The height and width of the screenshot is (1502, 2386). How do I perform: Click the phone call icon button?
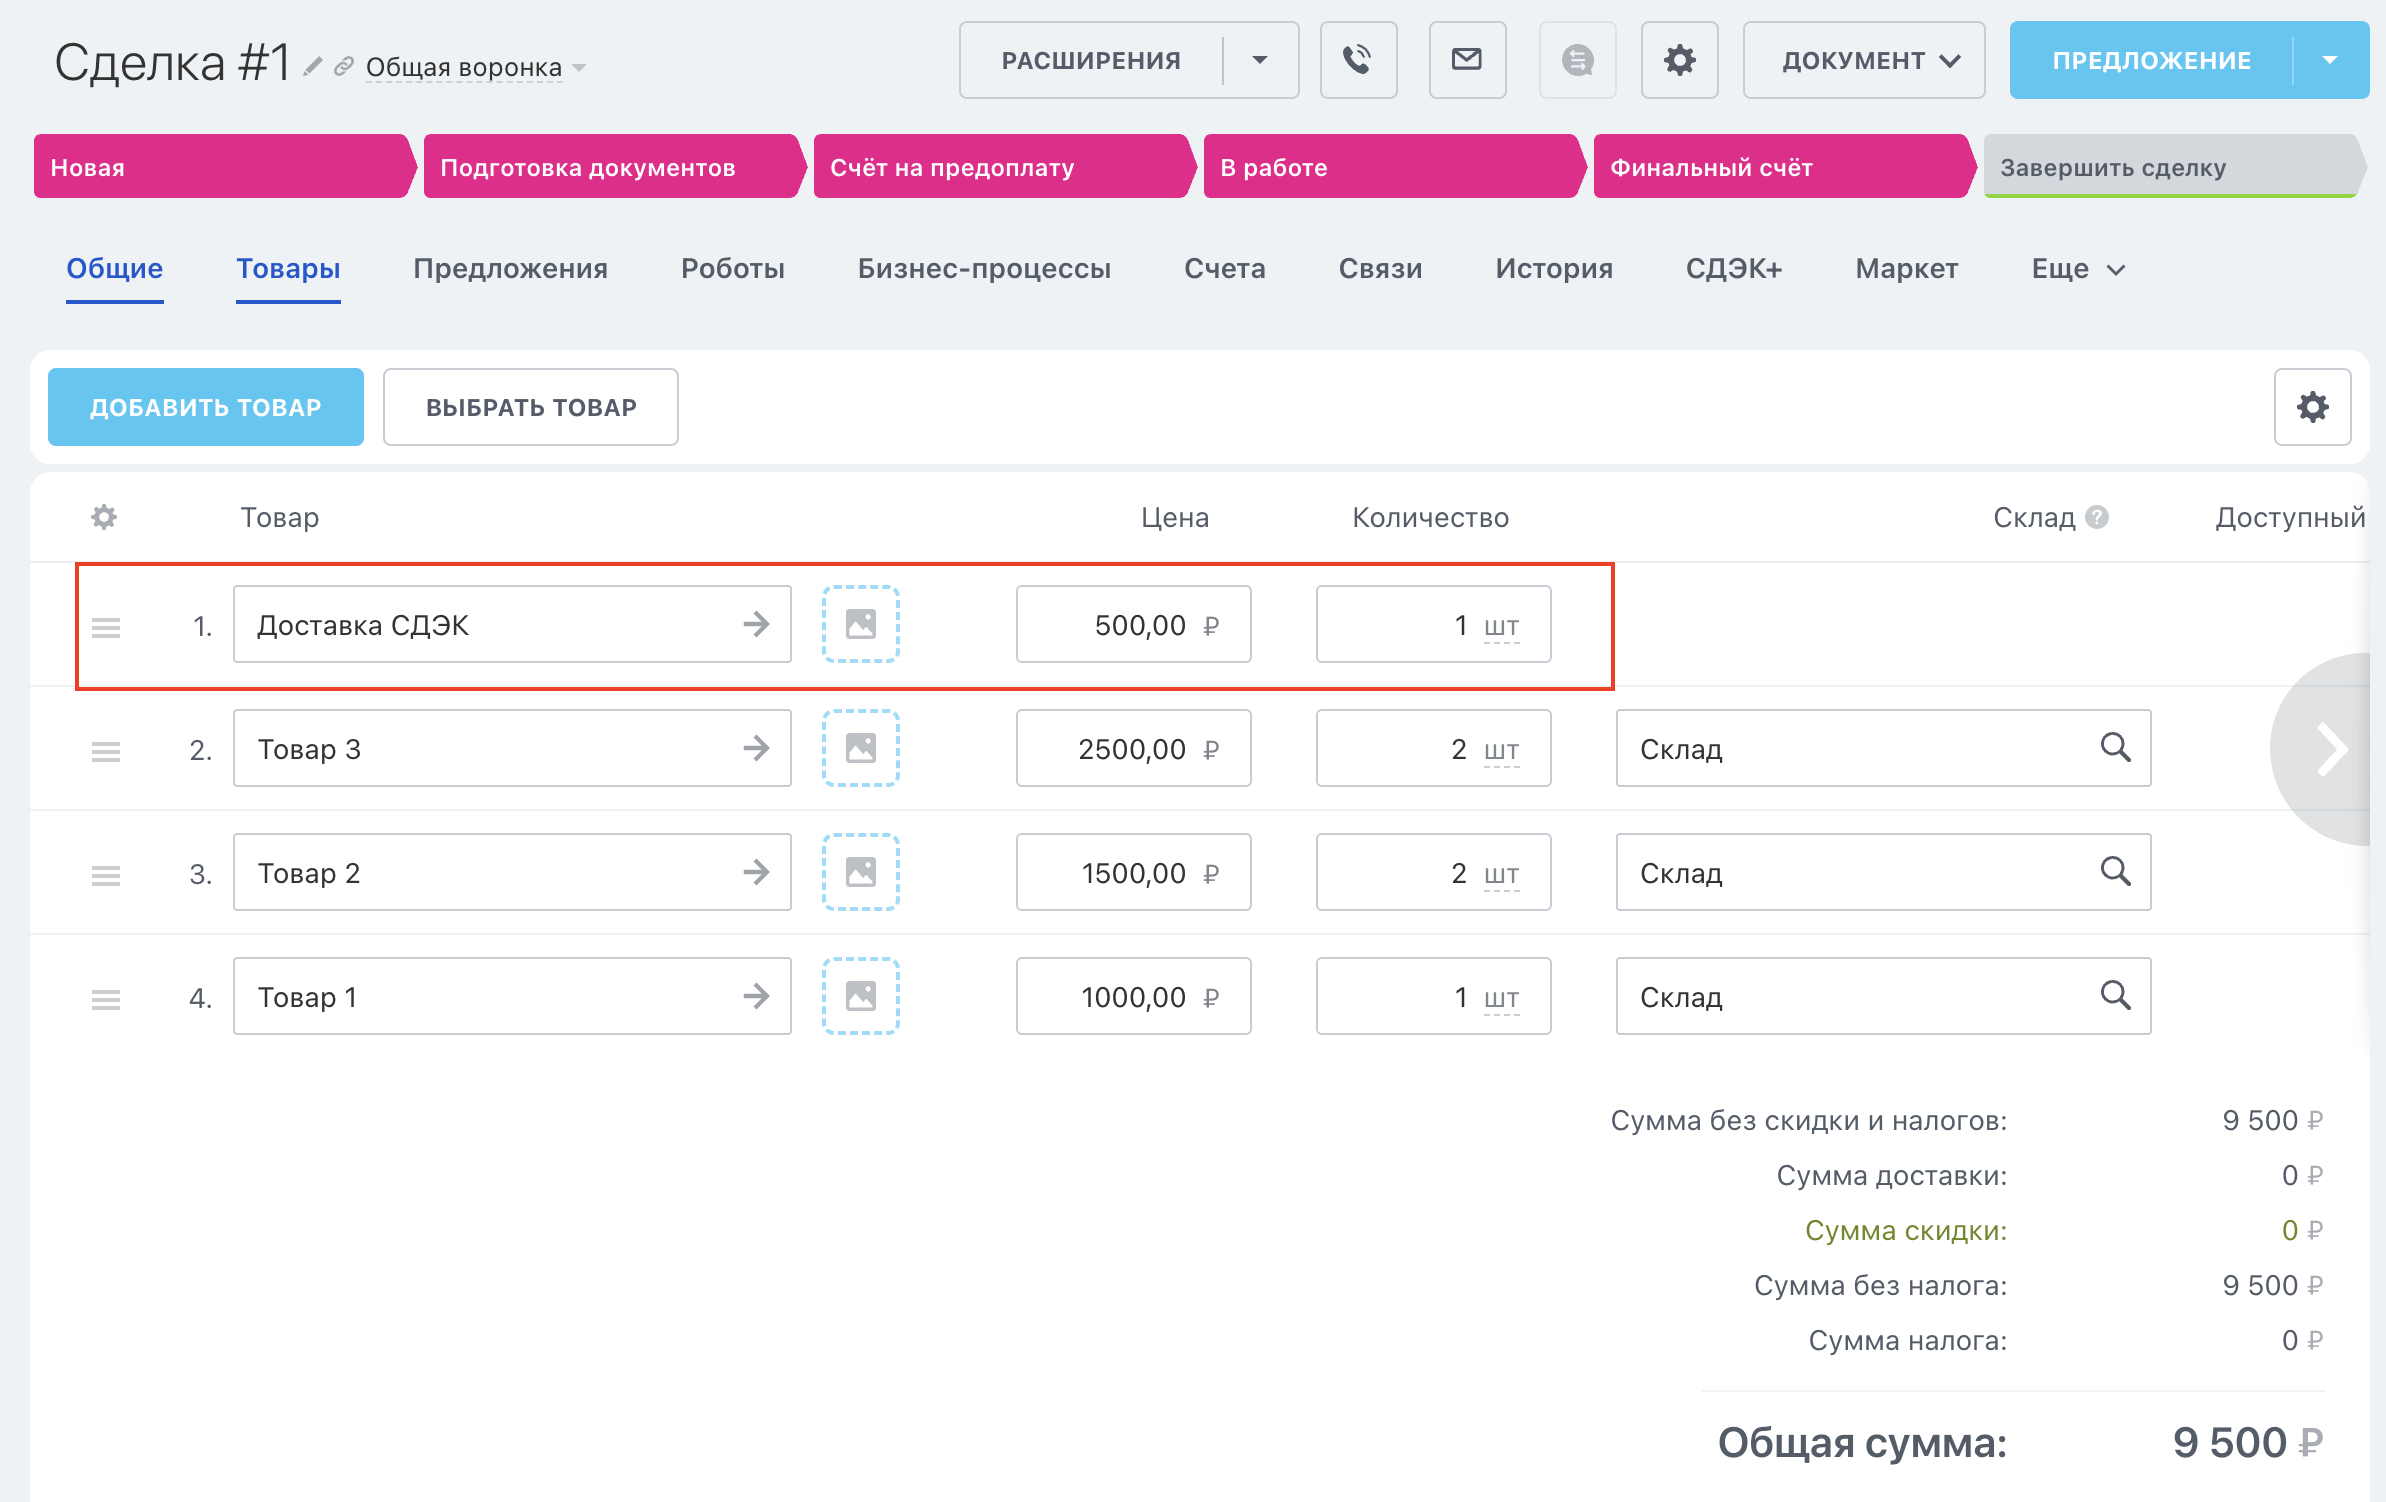coord(1357,60)
